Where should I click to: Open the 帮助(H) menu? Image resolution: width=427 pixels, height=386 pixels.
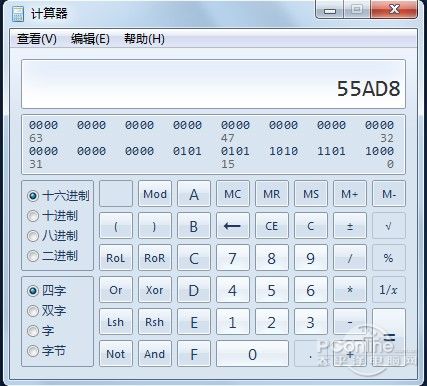(144, 39)
